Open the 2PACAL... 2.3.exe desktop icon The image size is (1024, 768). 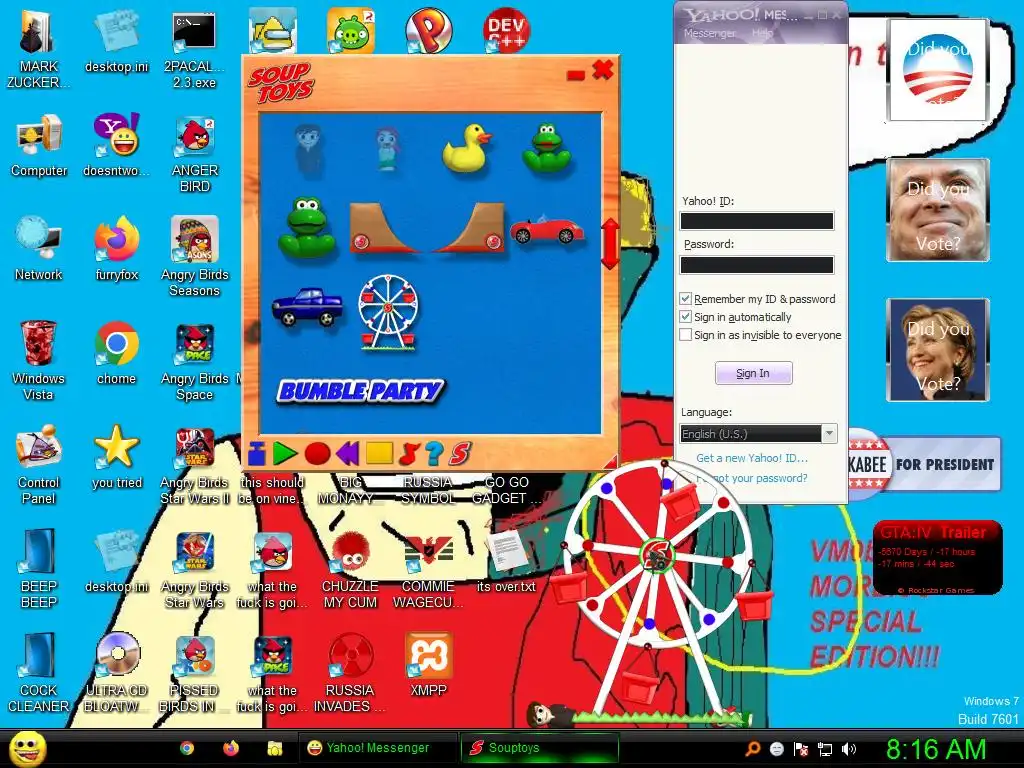click(194, 51)
